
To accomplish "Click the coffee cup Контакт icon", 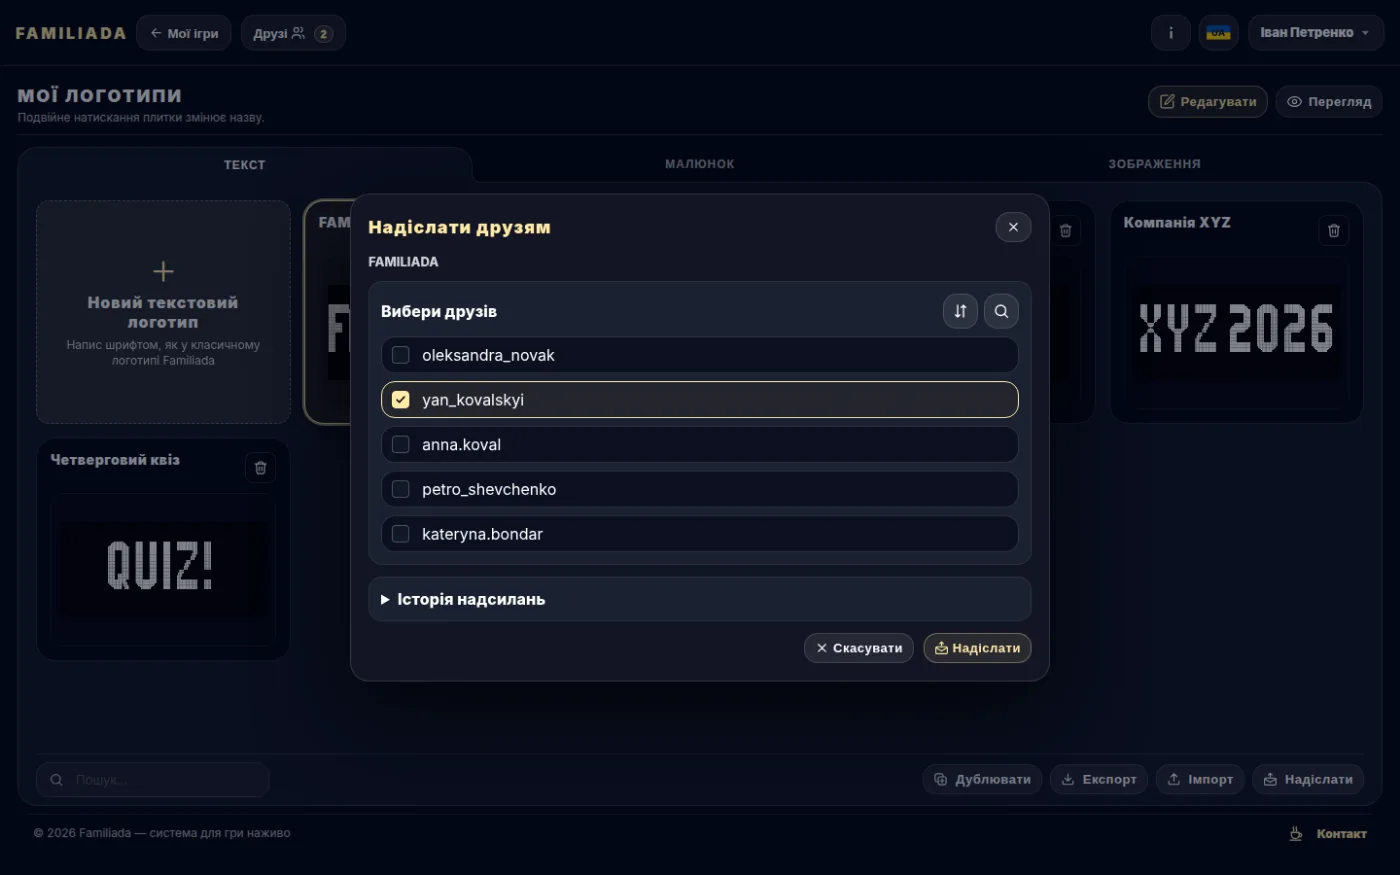I will pos(1295,833).
